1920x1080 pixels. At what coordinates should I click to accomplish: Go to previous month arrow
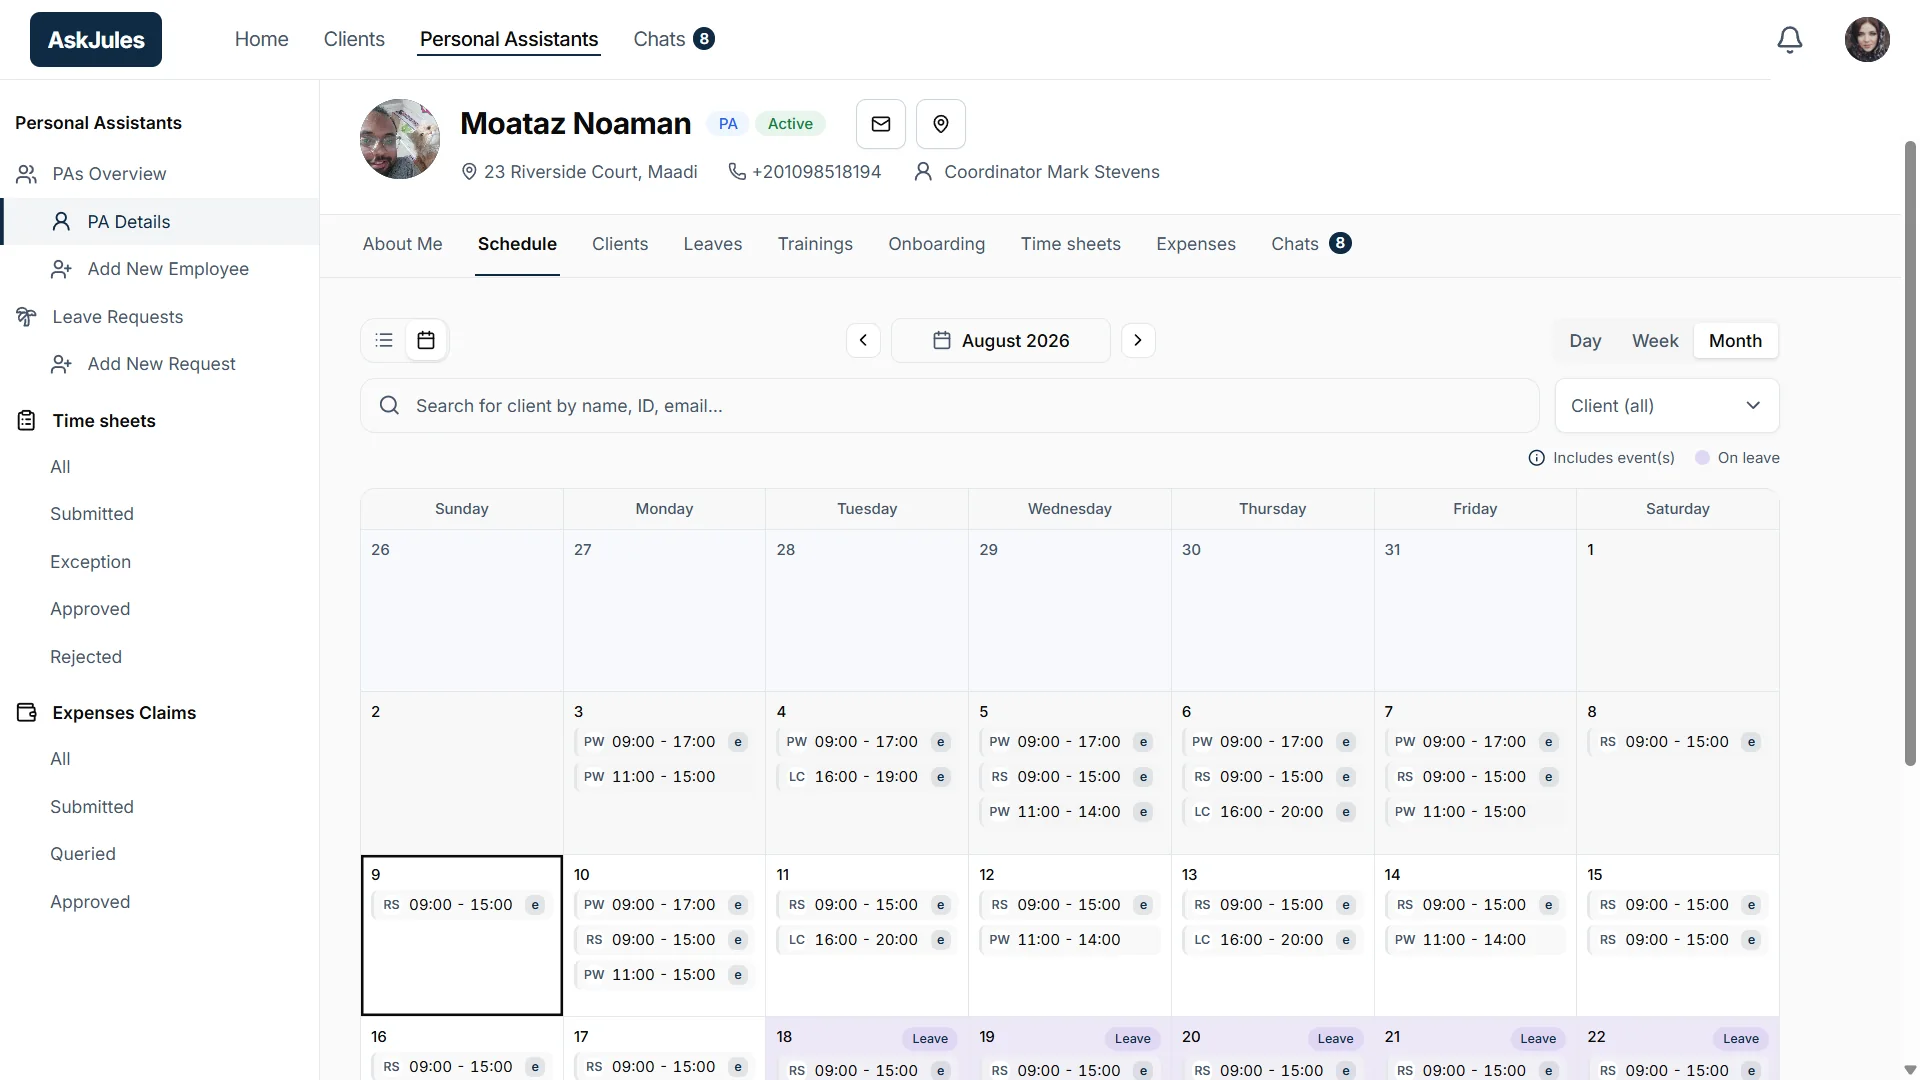coord(863,340)
